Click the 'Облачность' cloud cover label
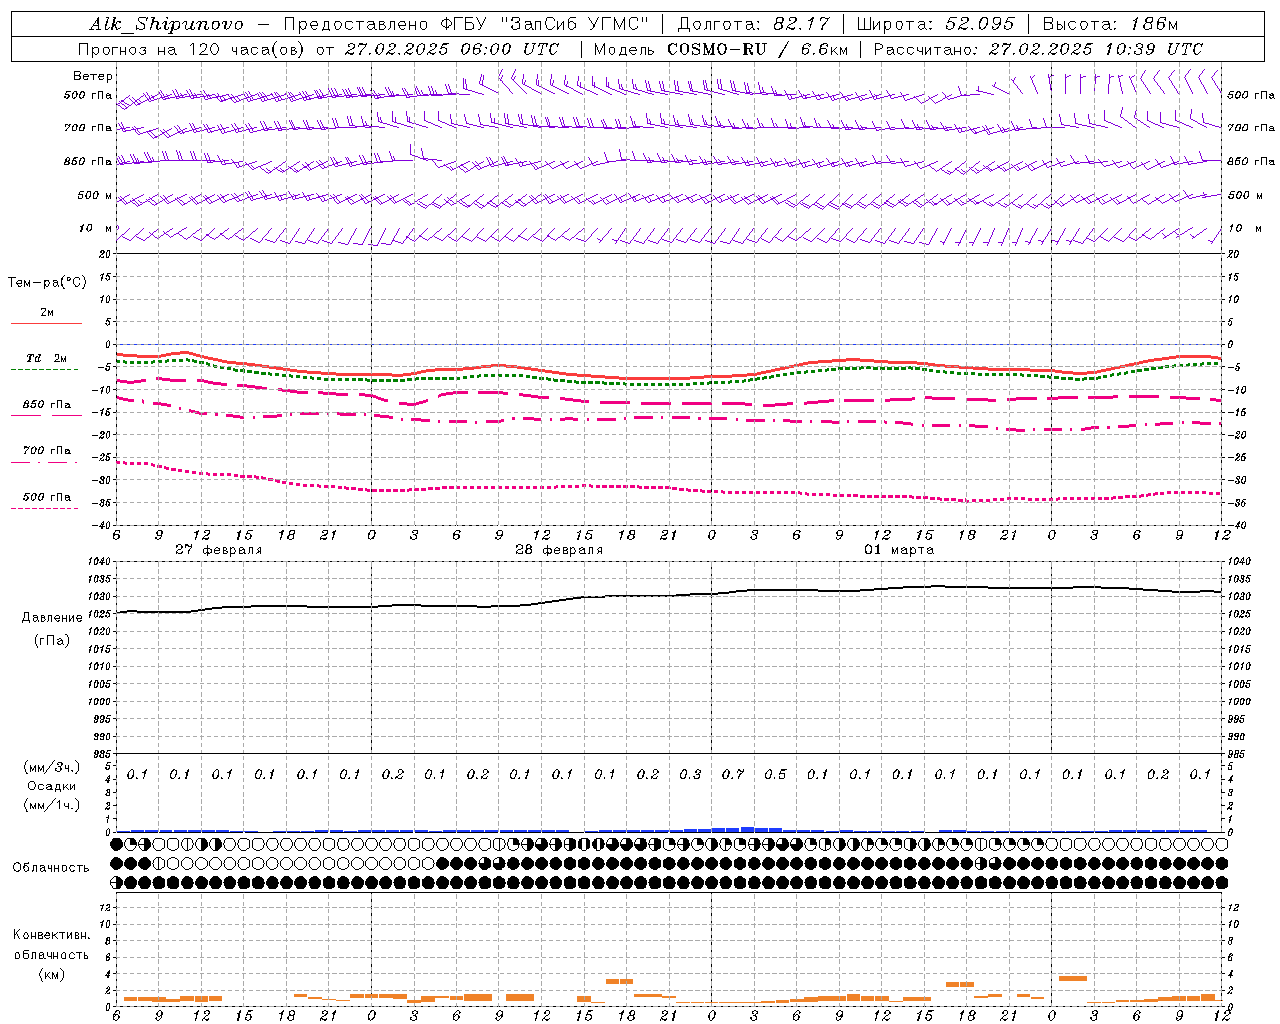 51,868
